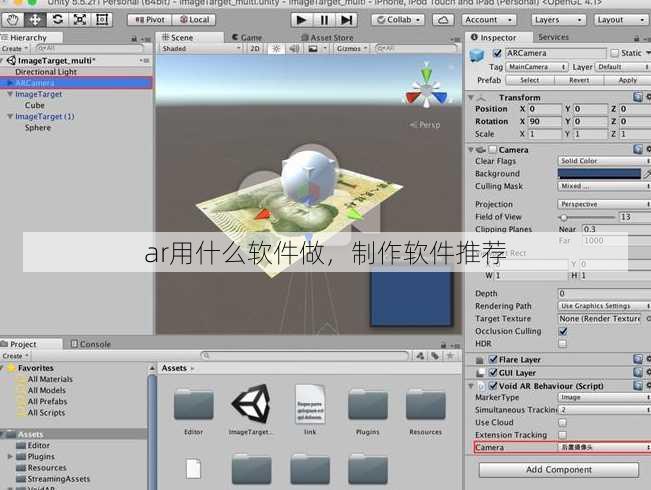
Task: Switch to the Services tab
Action: coord(553,37)
